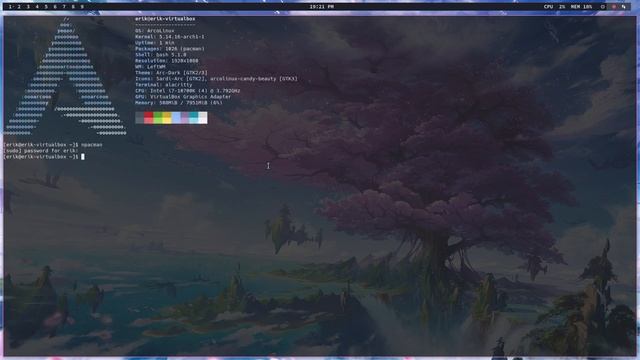Click the Memory usage line
Screen dimensions: 640x360
(179, 102)
